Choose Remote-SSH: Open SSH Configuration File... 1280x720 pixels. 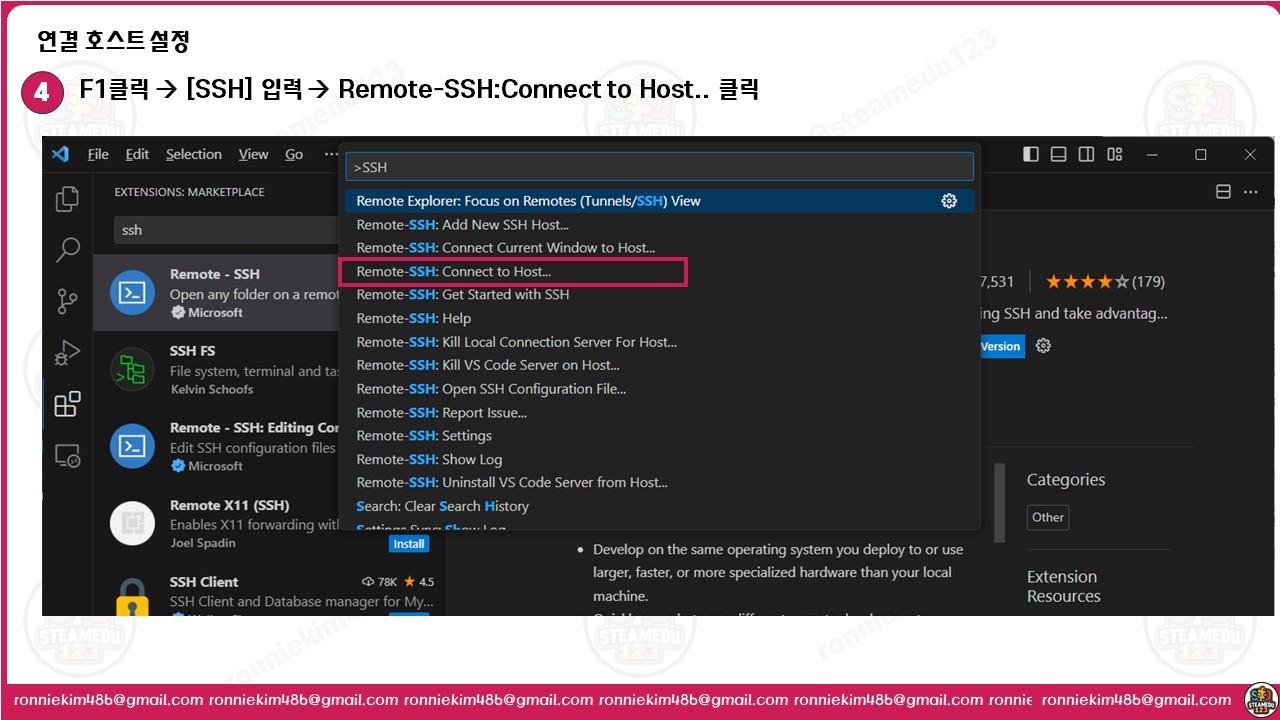(660, 389)
